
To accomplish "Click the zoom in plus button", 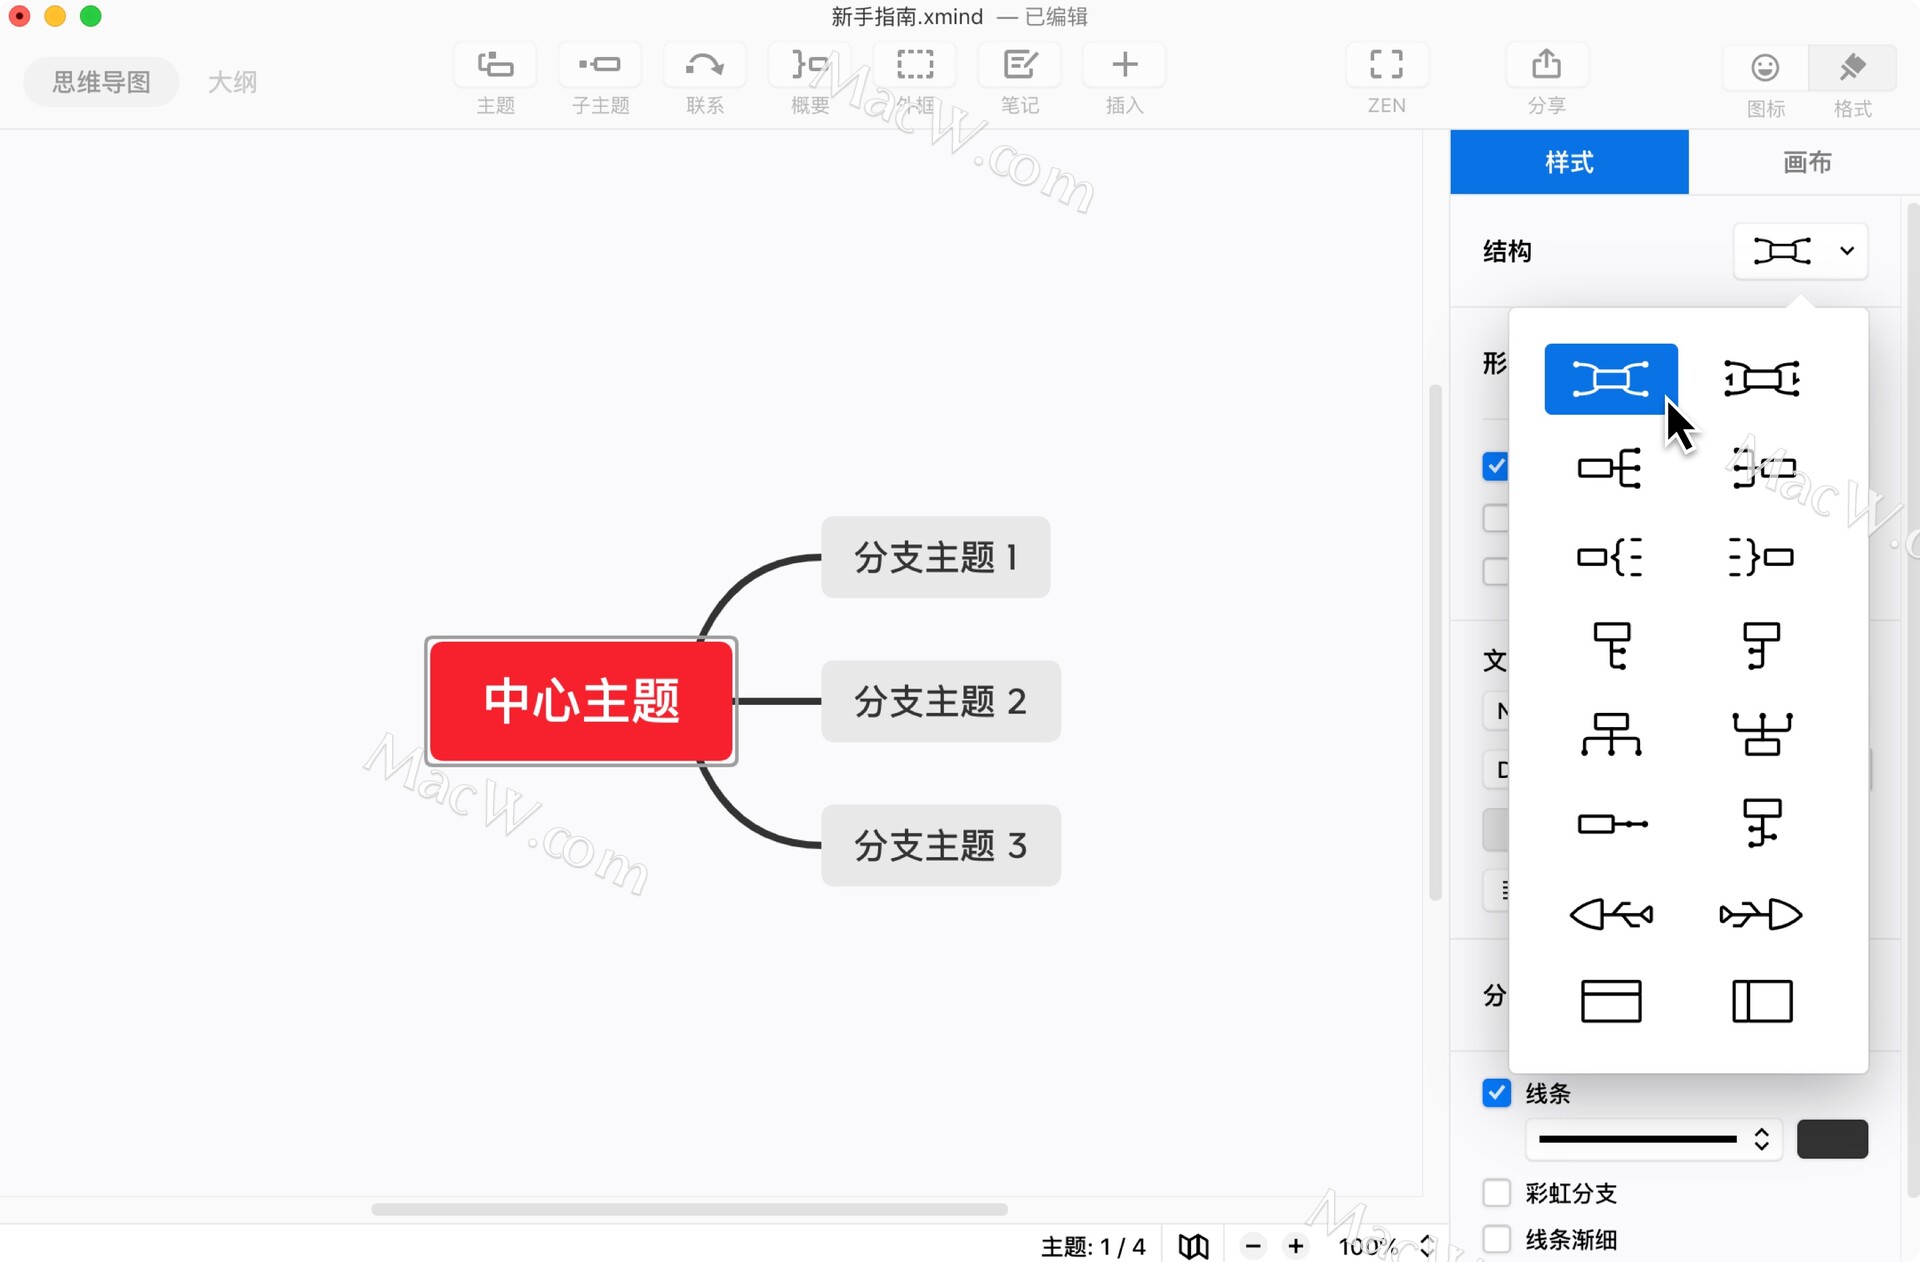I will click(x=1296, y=1246).
